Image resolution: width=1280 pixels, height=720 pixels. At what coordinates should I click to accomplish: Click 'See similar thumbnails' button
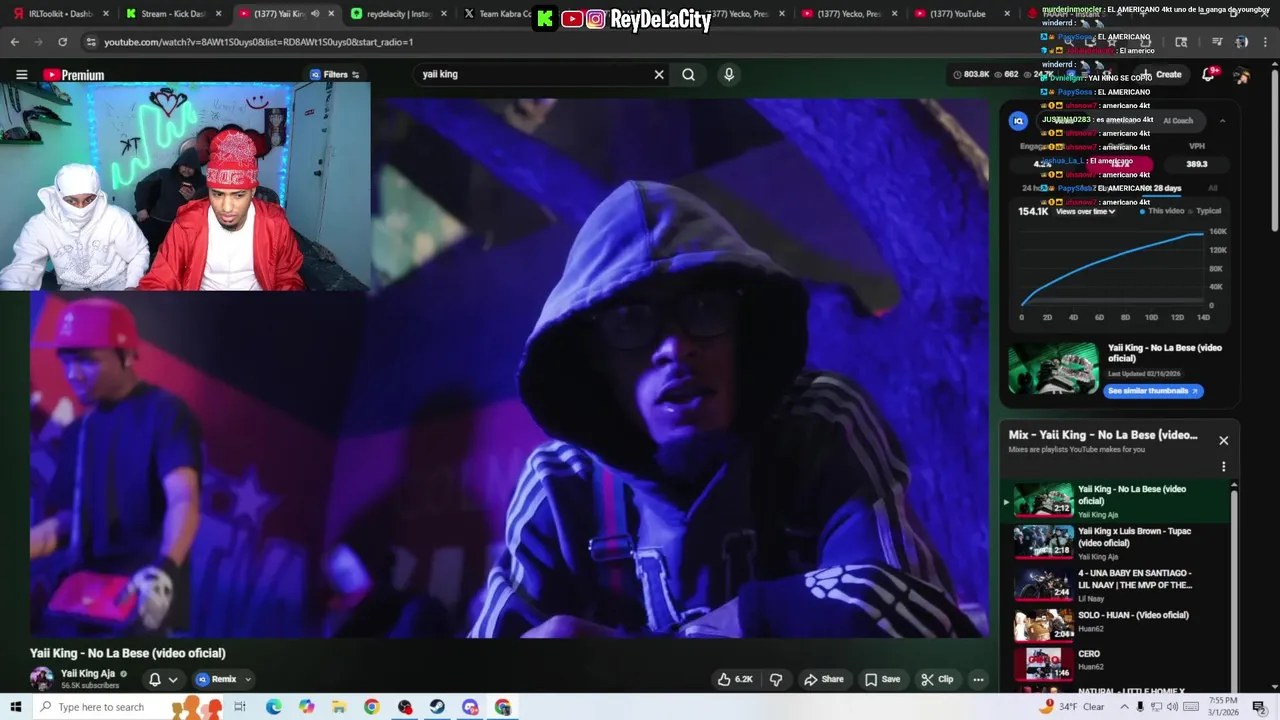click(1153, 391)
